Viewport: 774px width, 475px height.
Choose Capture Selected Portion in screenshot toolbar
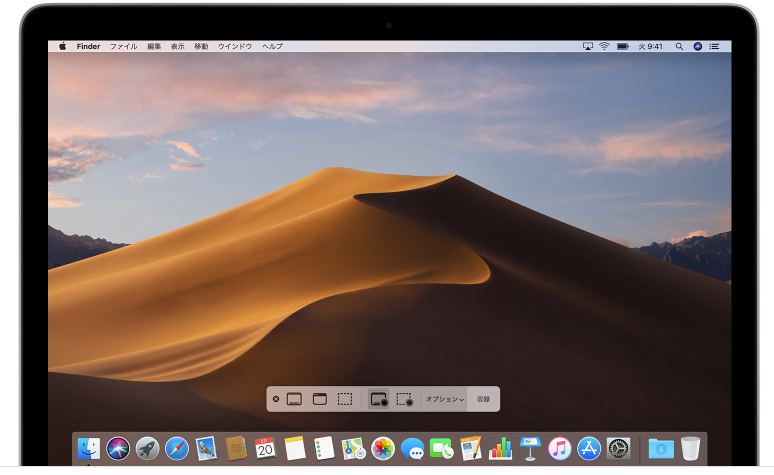coord(345,399)
